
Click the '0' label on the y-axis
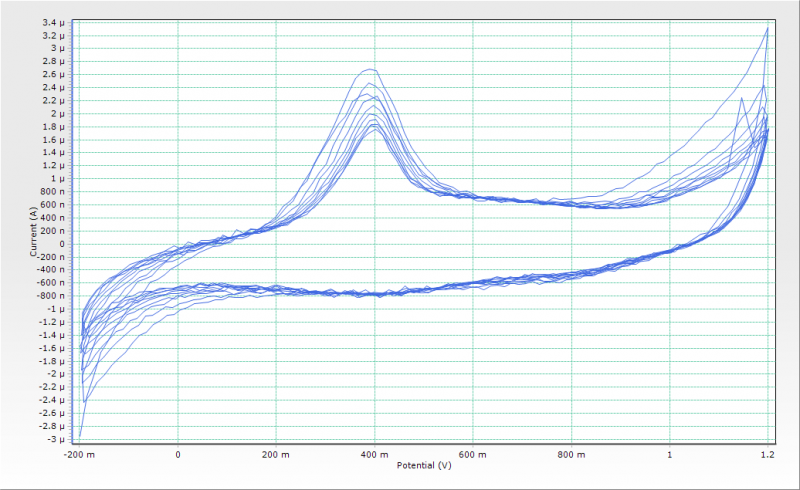click(x=62, y=244)
